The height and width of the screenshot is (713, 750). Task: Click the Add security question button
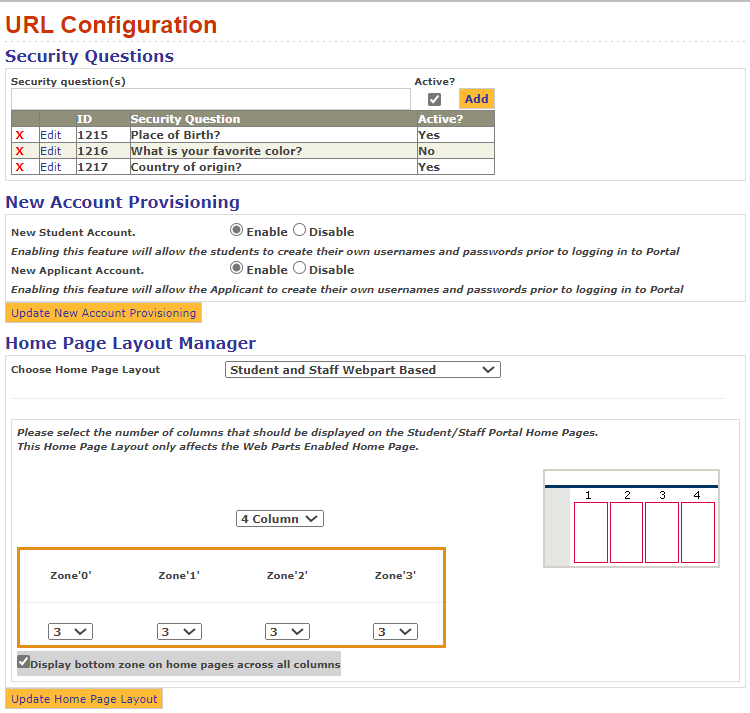[x=476, y=99]
